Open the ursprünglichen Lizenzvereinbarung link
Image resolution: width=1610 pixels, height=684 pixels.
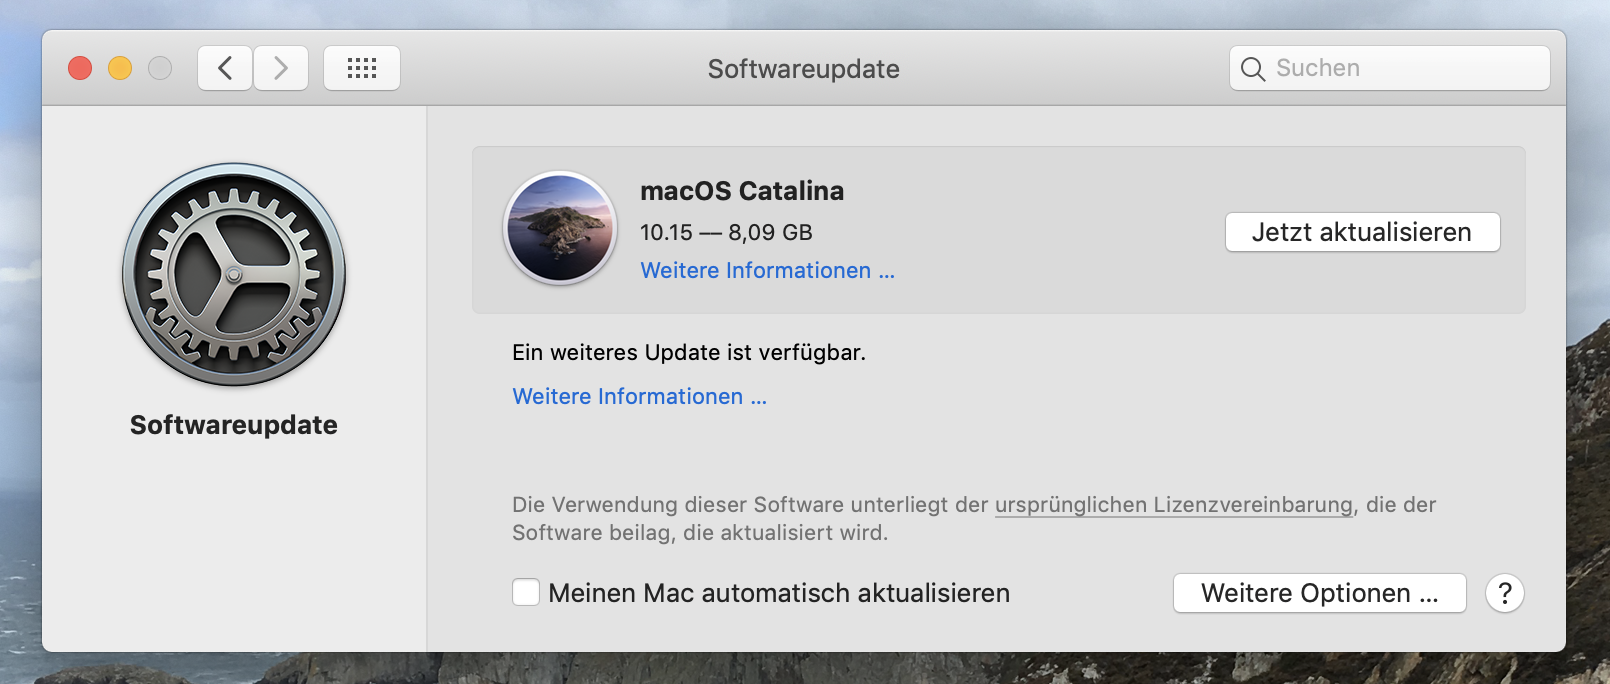[1174, 505]
